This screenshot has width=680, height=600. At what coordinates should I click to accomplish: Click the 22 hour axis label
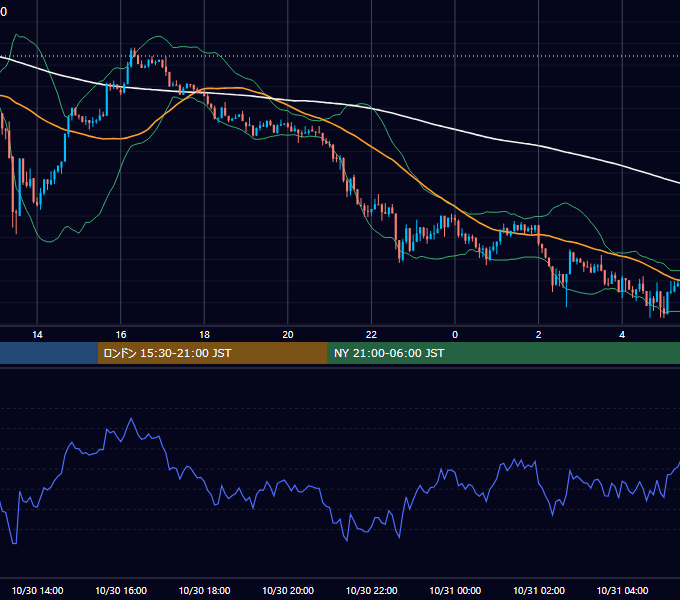pos(371,335)
